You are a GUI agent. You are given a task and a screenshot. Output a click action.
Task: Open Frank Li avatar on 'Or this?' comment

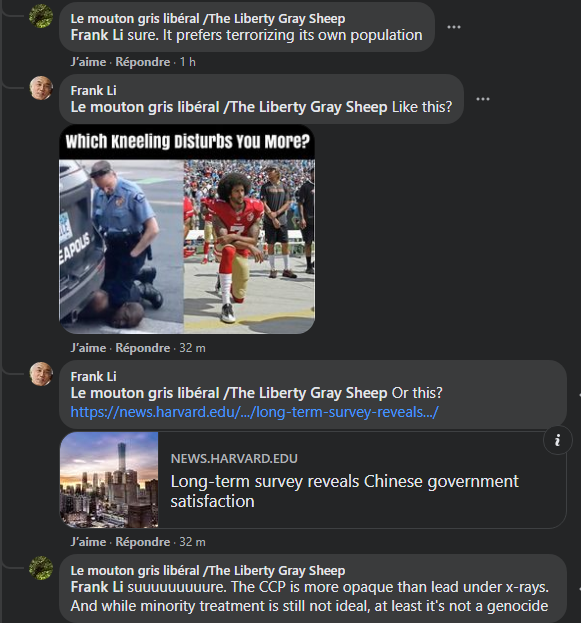(x=41, y=374)
